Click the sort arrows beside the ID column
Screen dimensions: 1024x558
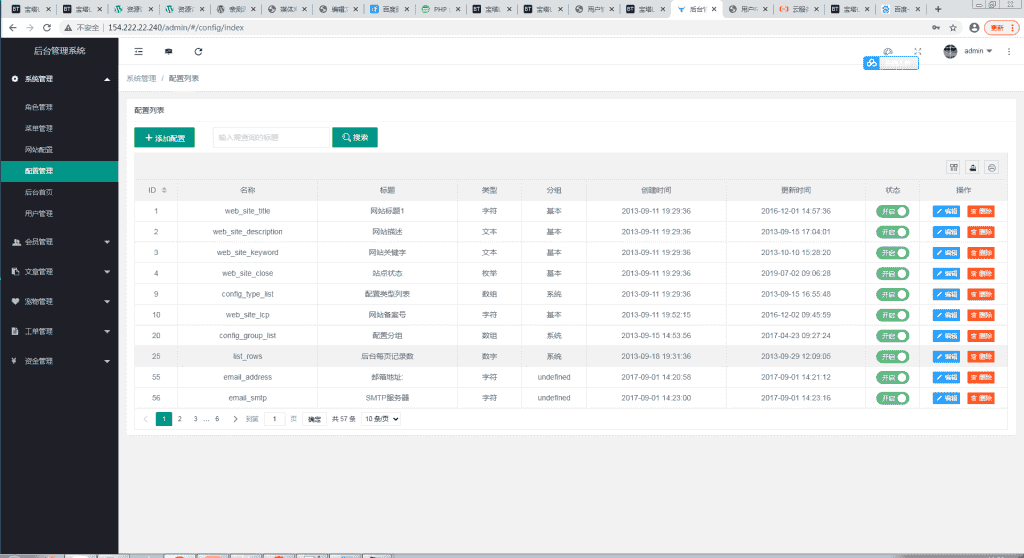tap(164, 190)
